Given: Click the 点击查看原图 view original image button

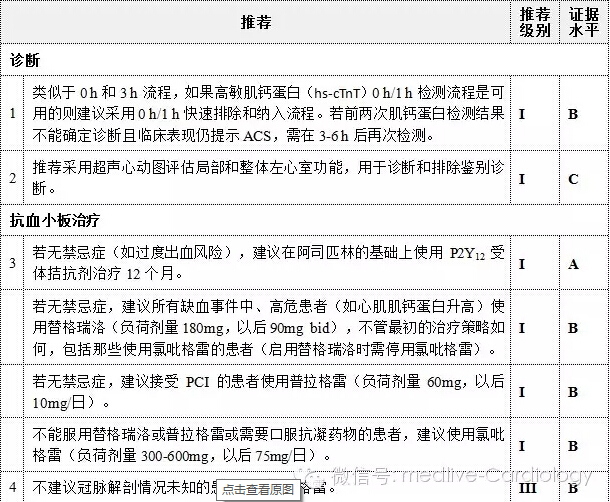Looking at the screenshot, I should point(258,489).
